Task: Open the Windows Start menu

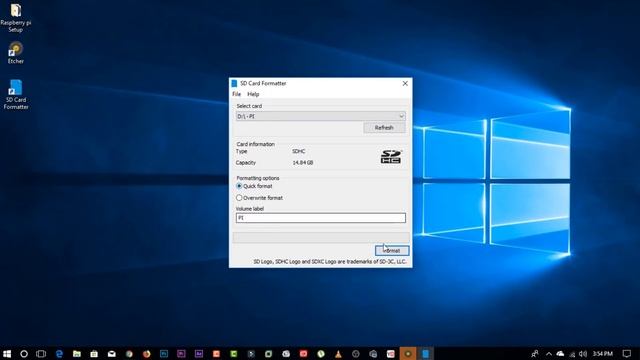Action: (x=7, y=353)
